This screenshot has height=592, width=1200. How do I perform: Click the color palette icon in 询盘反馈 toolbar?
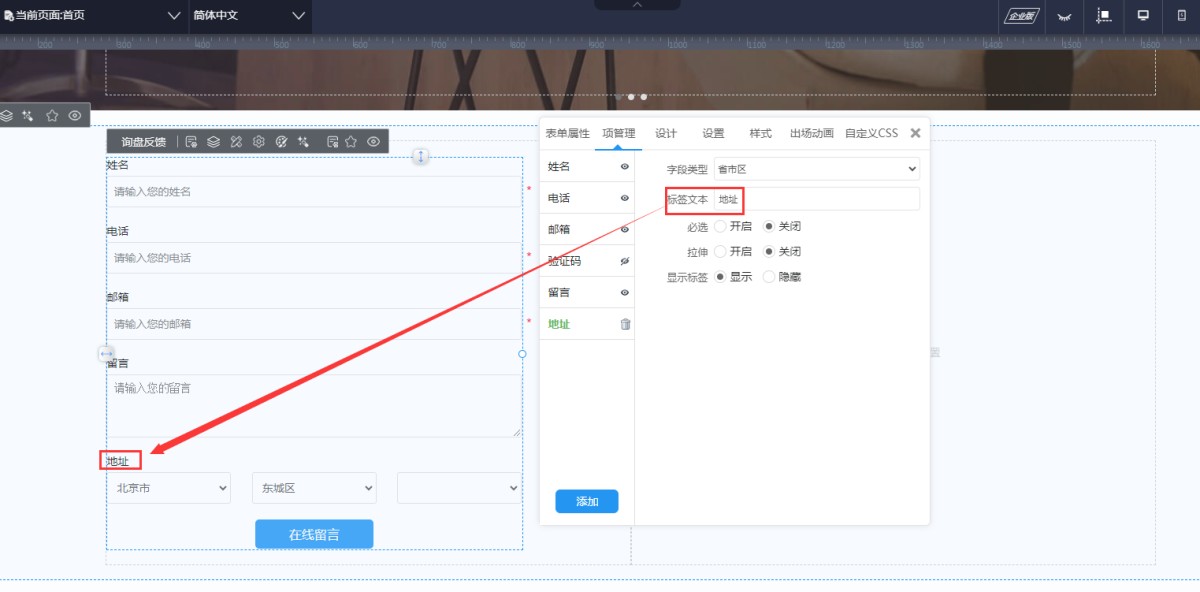[x=281, y=142]
